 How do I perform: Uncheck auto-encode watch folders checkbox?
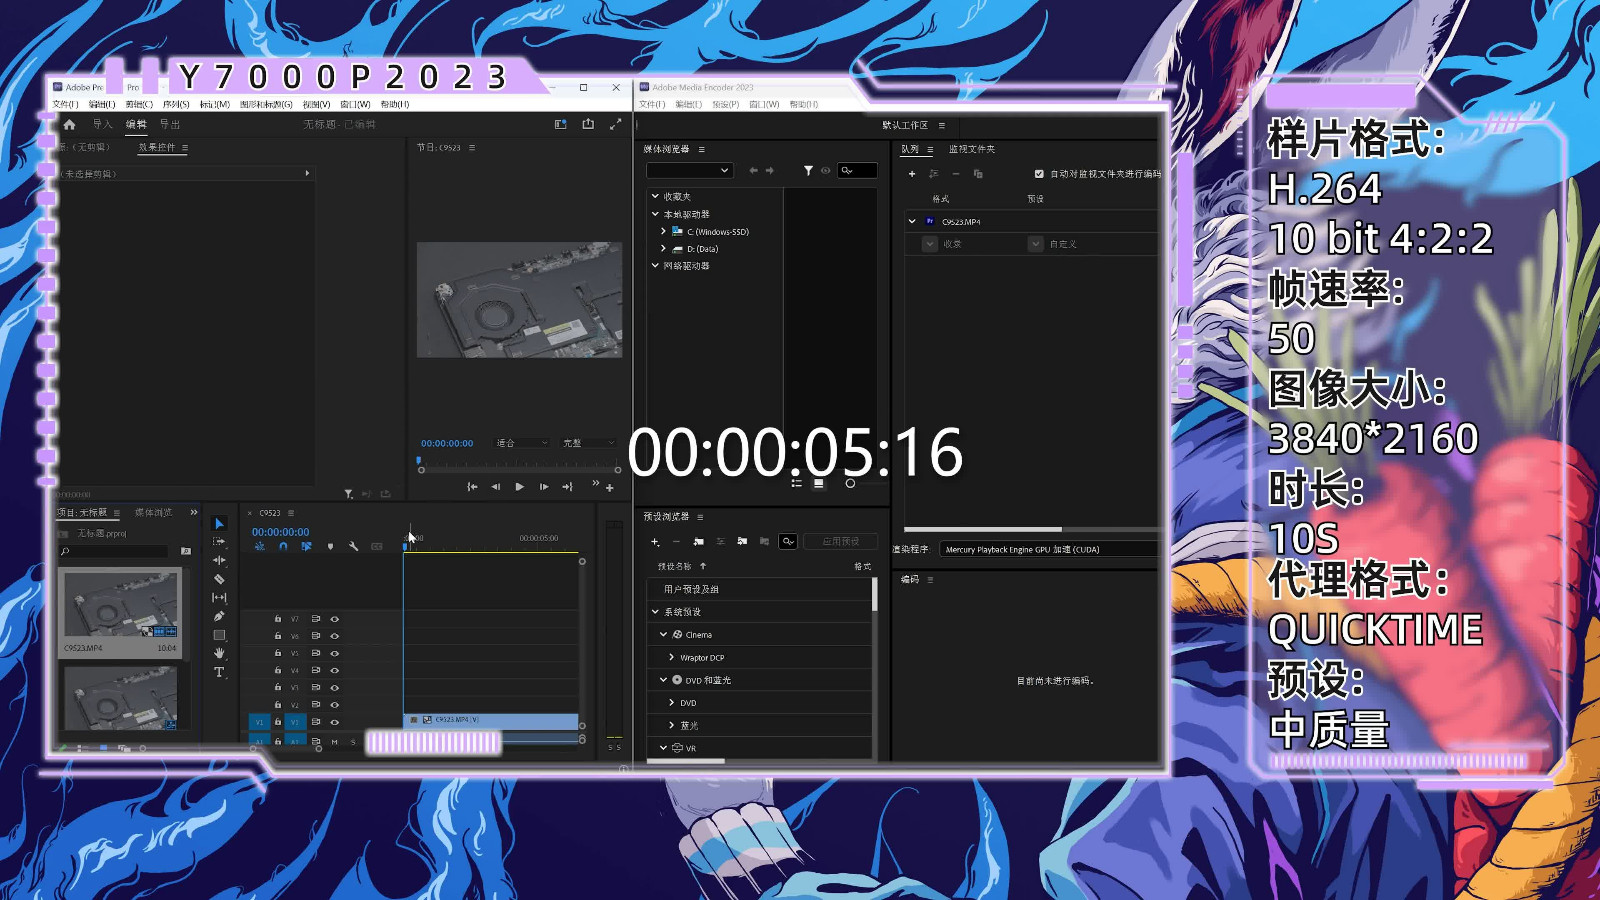tap(1039, 174)
